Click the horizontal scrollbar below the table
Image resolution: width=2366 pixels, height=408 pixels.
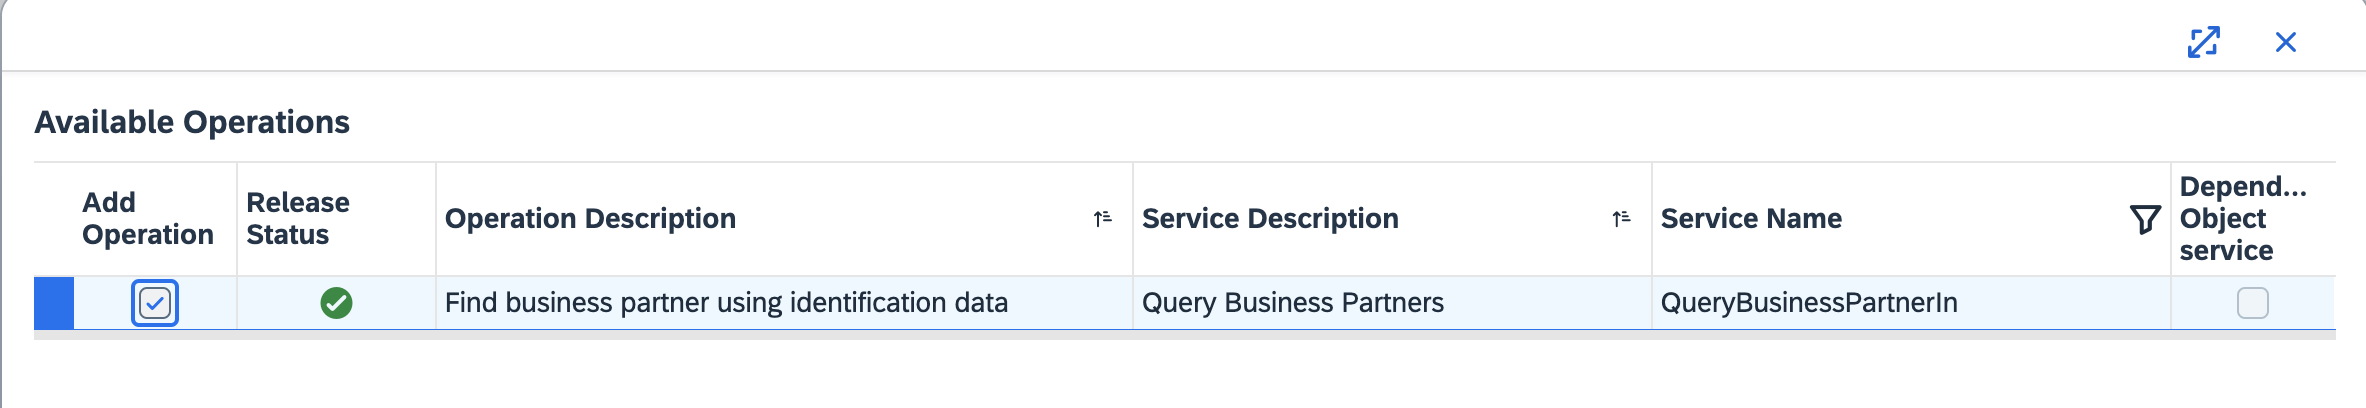click(1184, 335)
